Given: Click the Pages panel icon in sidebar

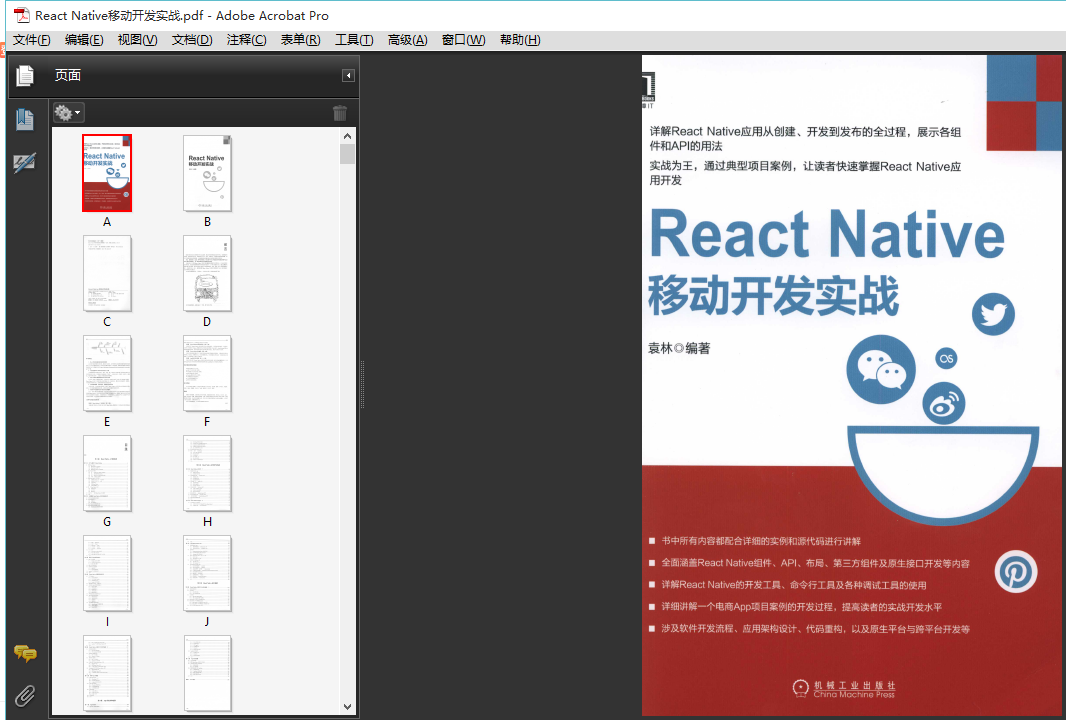Looking at the screenshot, I should [x=25, y=75].
